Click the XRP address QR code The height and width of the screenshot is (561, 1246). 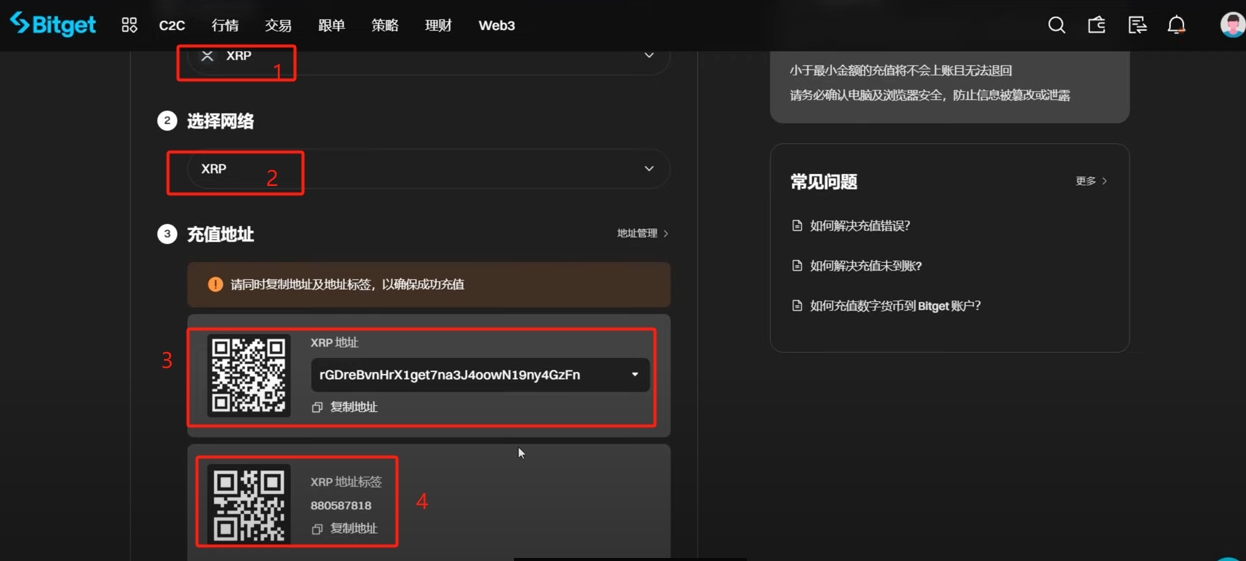click(249, 375)
